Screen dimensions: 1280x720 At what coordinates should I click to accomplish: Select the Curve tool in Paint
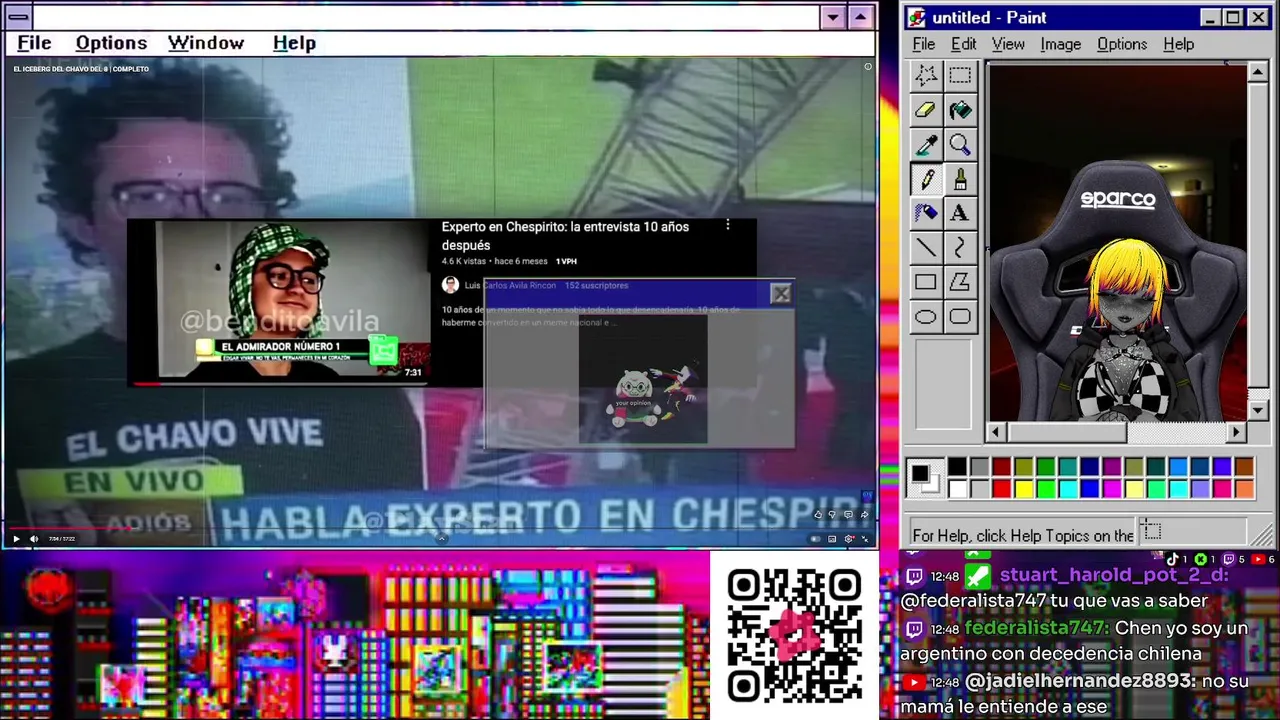click(960, 248)
